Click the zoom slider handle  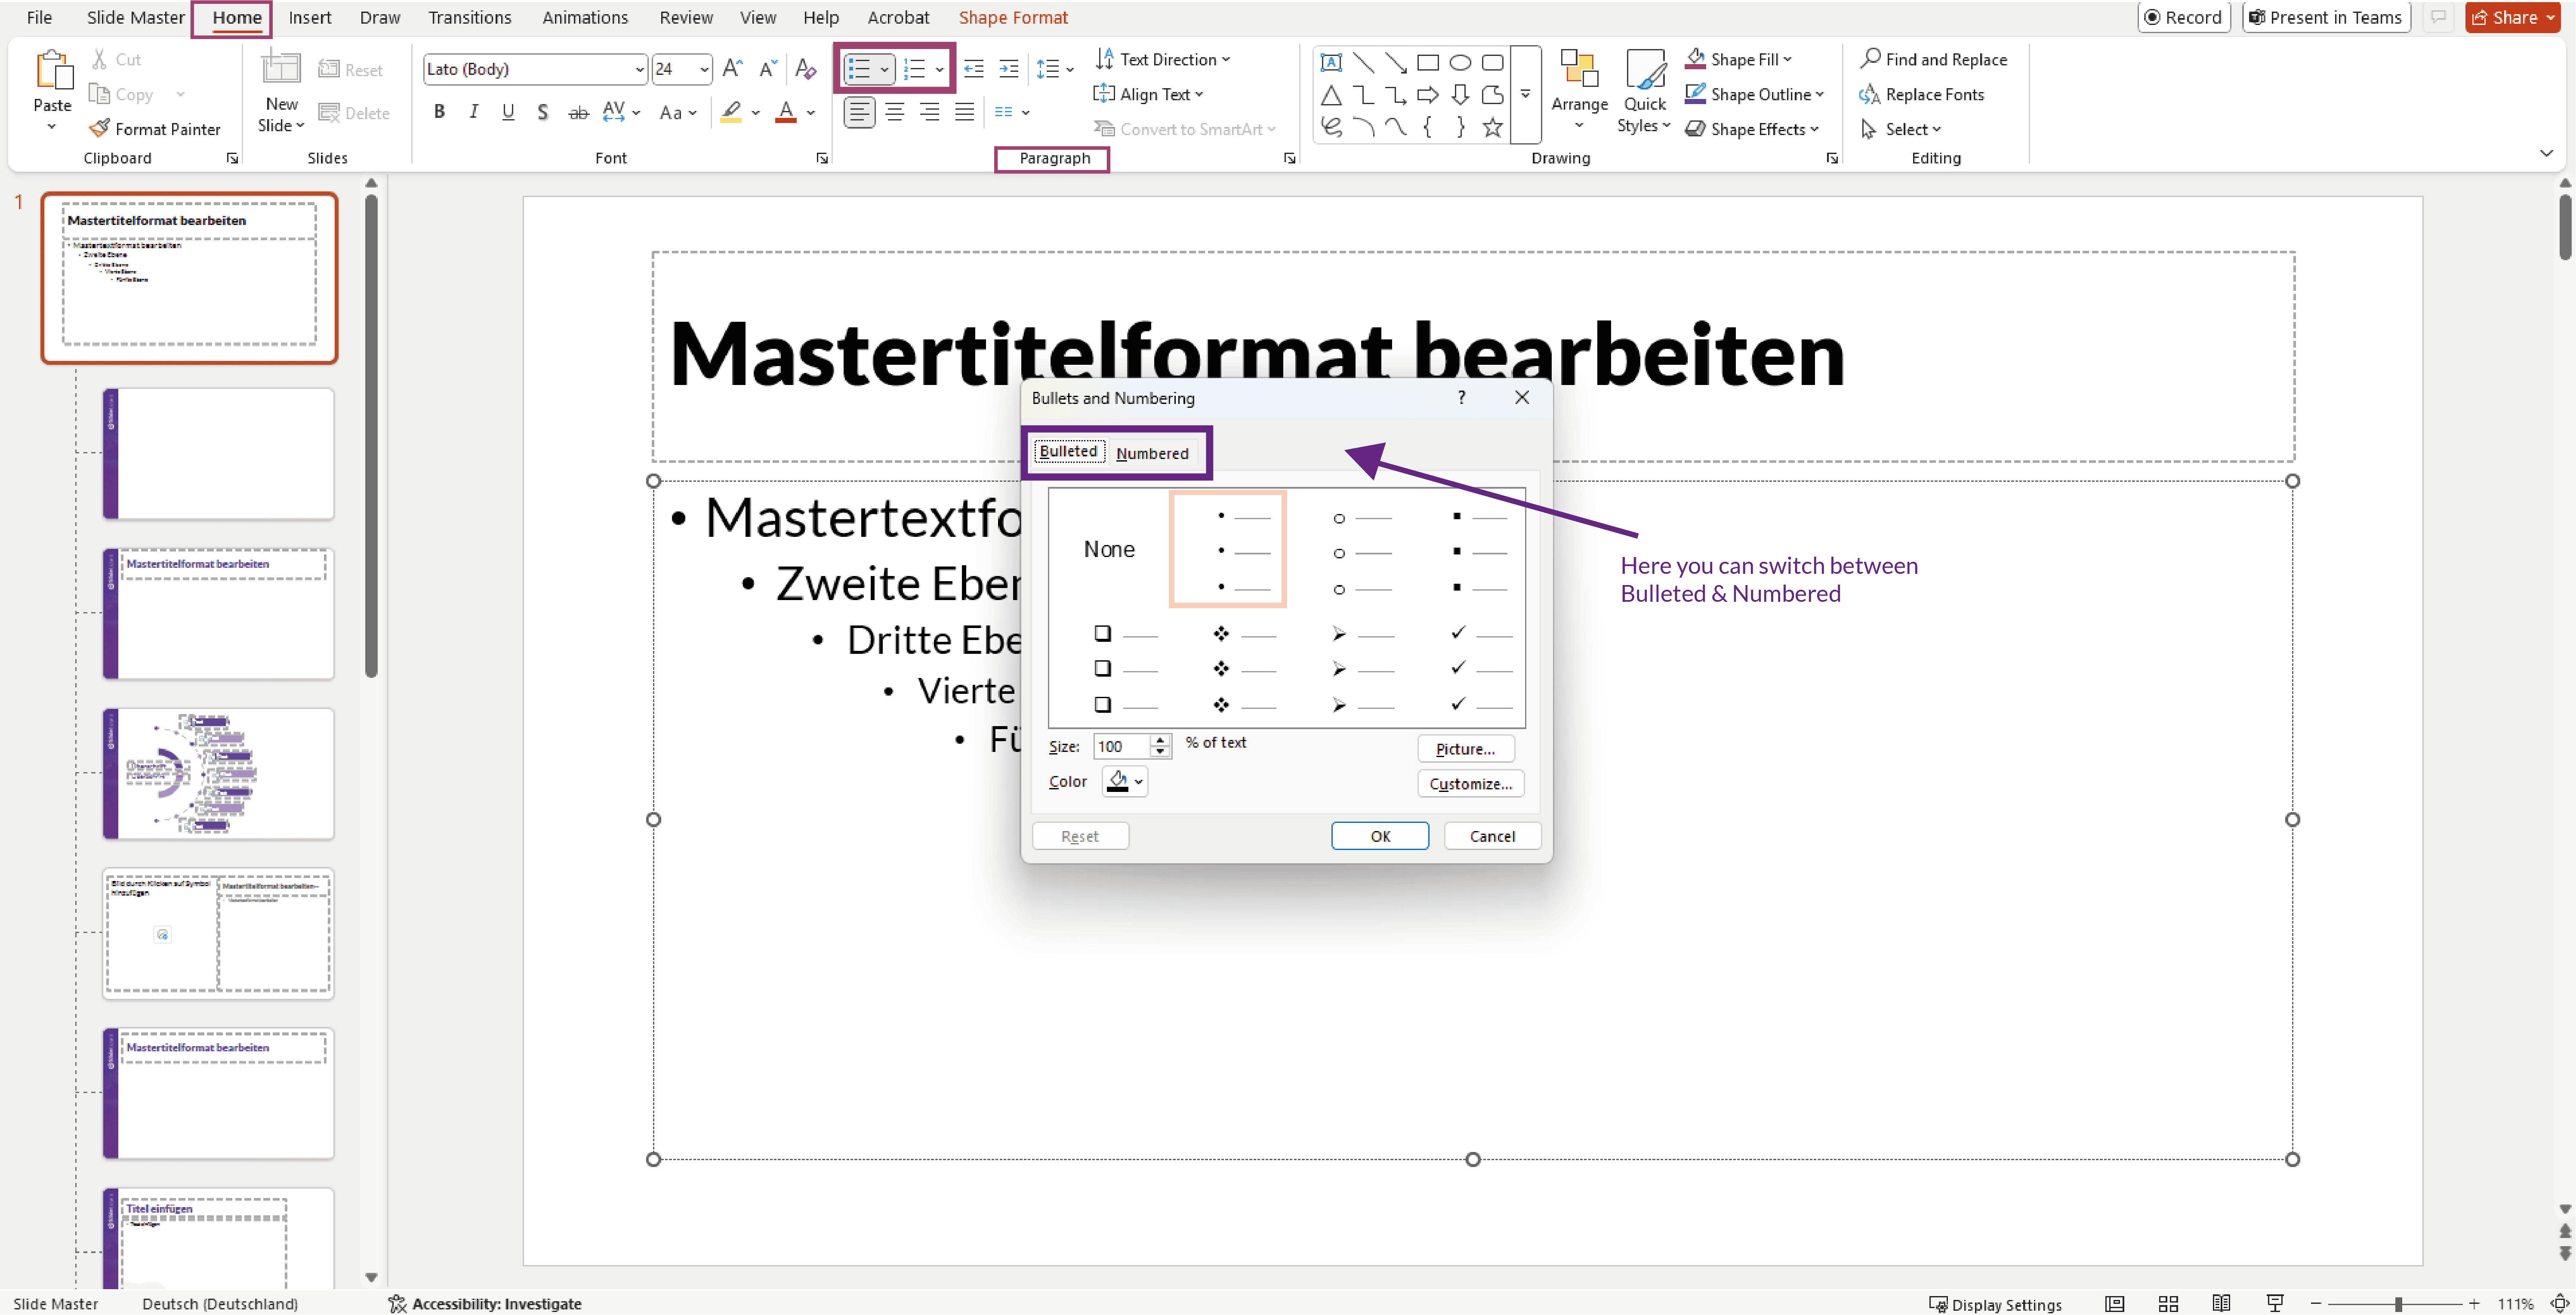[x=2398, y=1304]
